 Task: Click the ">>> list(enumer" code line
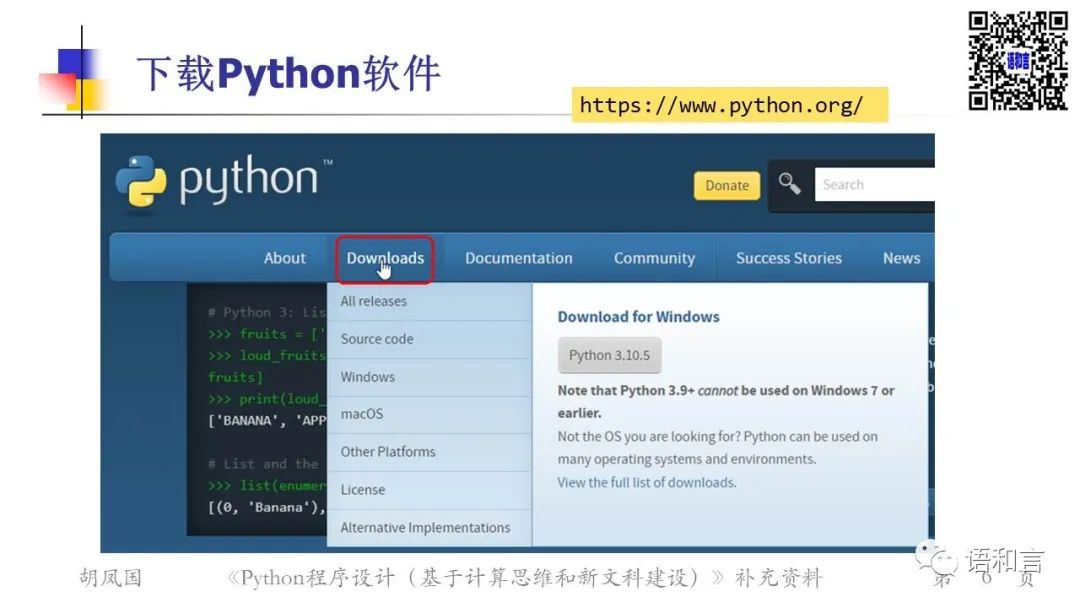267,486
